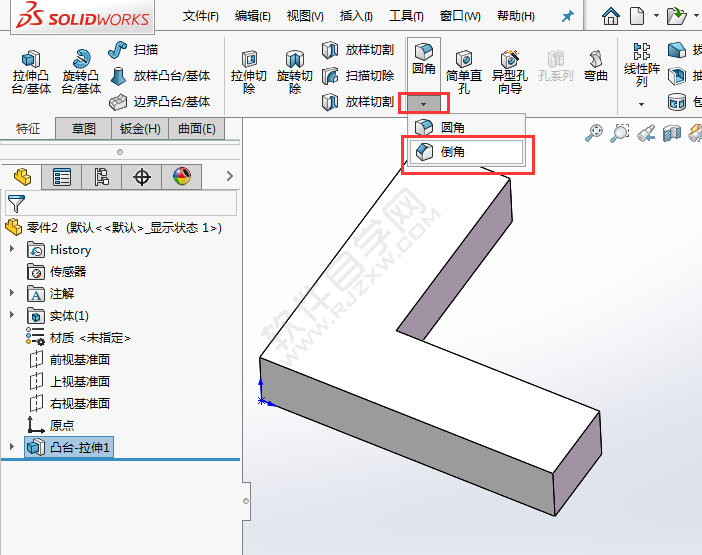
Task: Open the 插入(I) menu
Action: (356, 16)
